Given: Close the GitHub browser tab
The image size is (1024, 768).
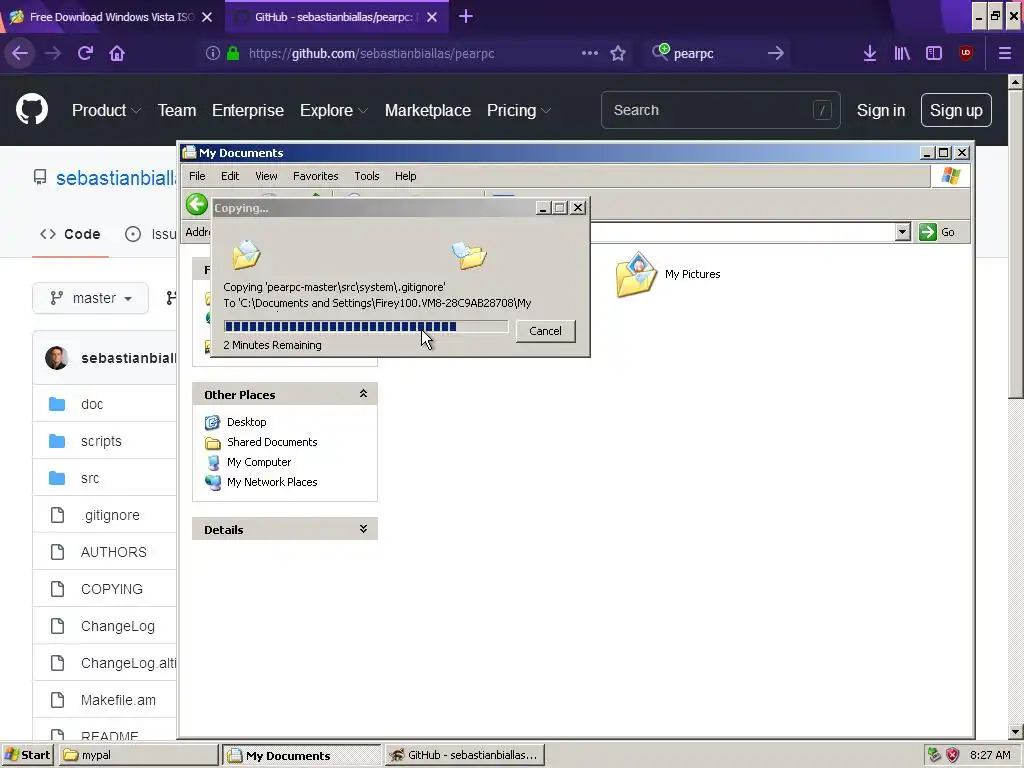Looking at the screenshot, I should 432,17.
